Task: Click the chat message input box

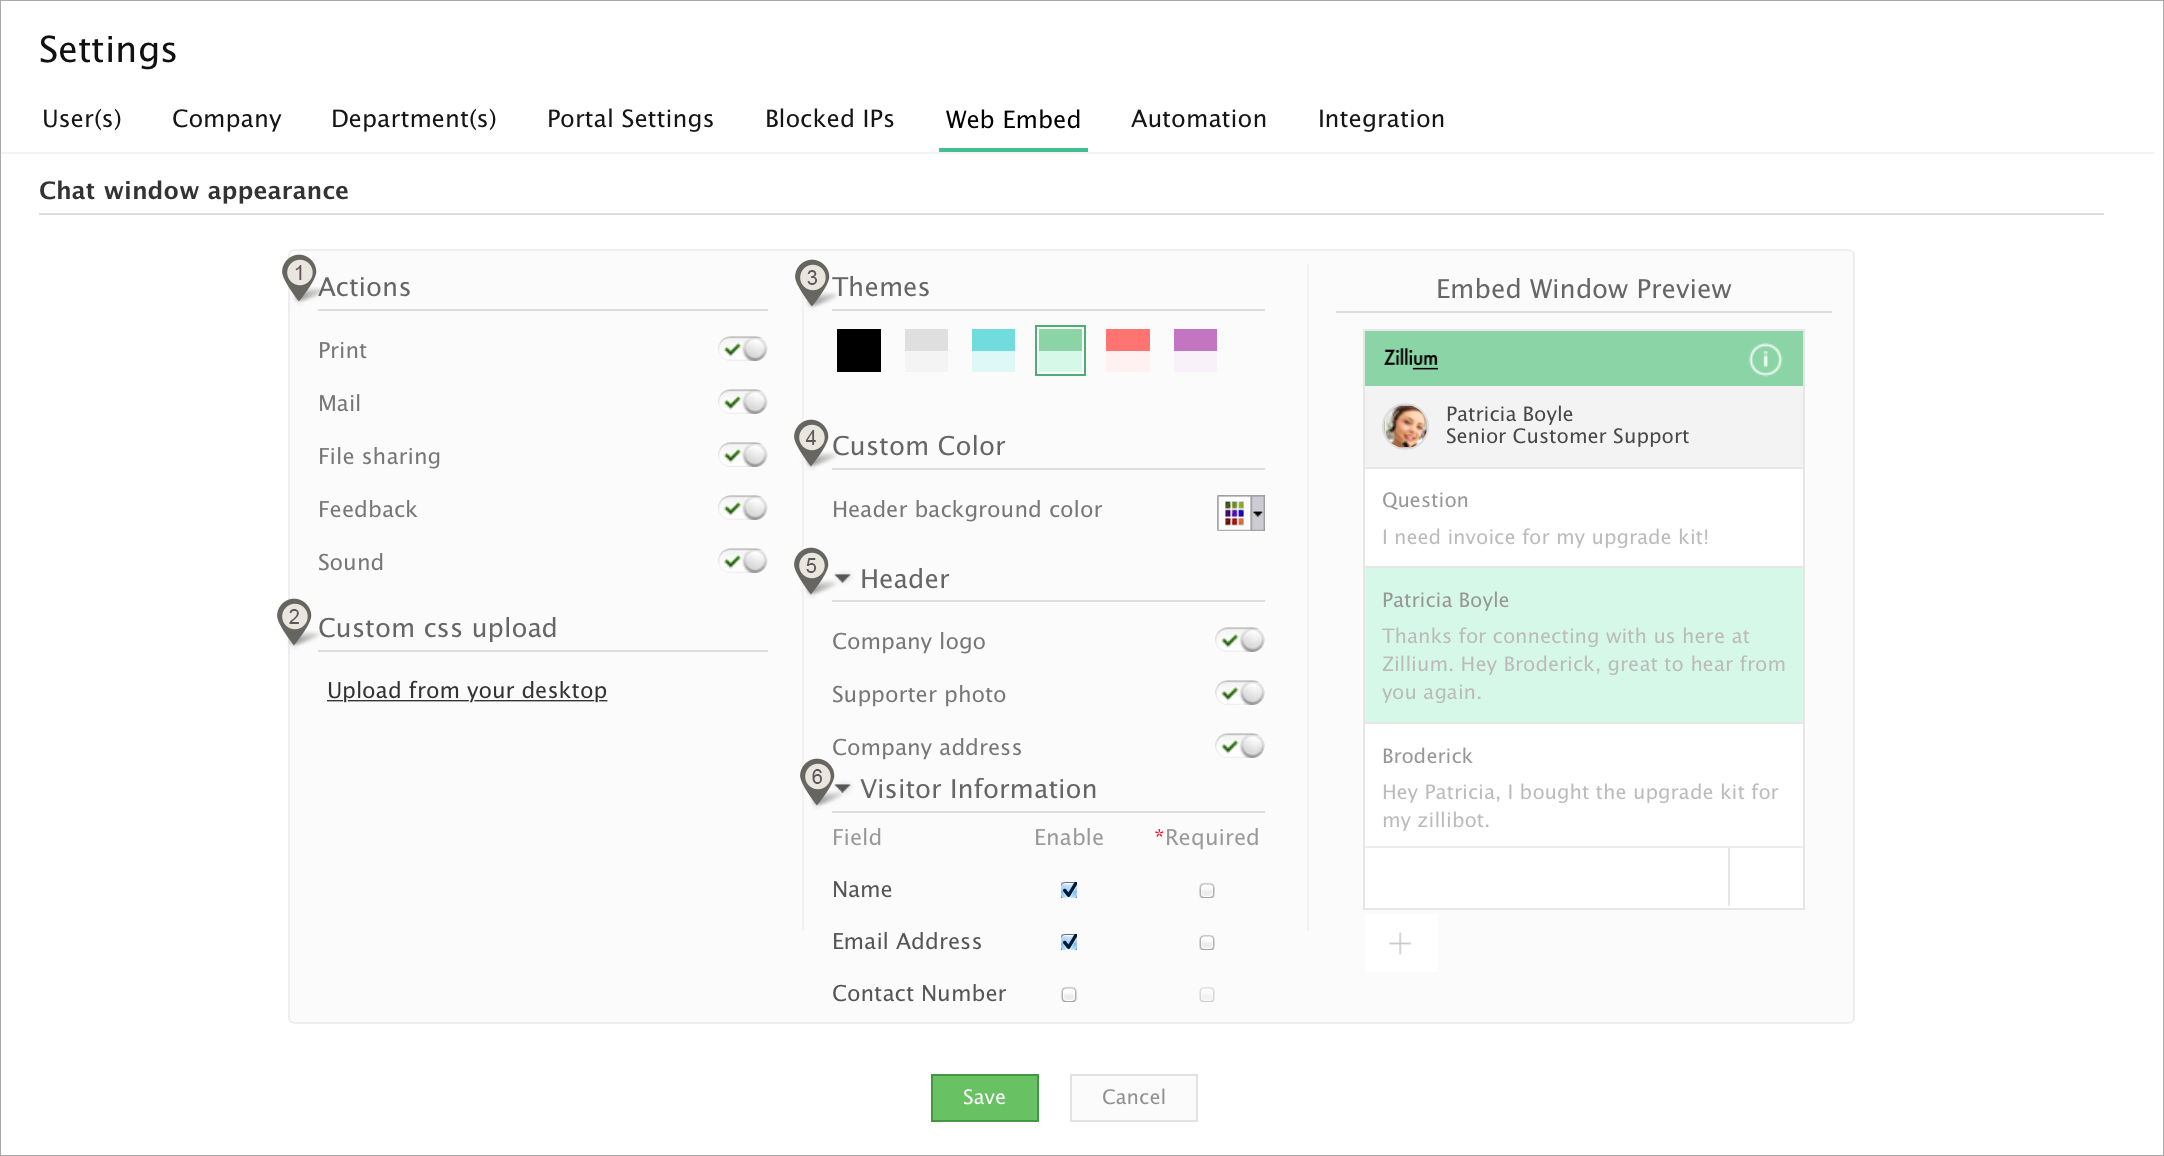Action: coord(1546,878)
